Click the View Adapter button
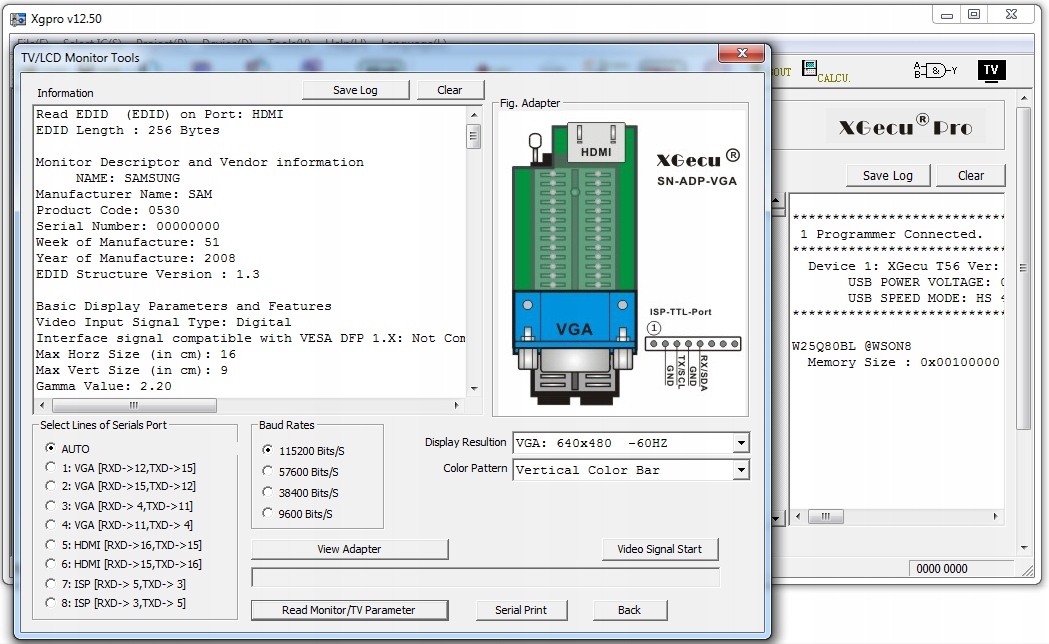This screenshot has height=644, width=1049. pos(349,549)
